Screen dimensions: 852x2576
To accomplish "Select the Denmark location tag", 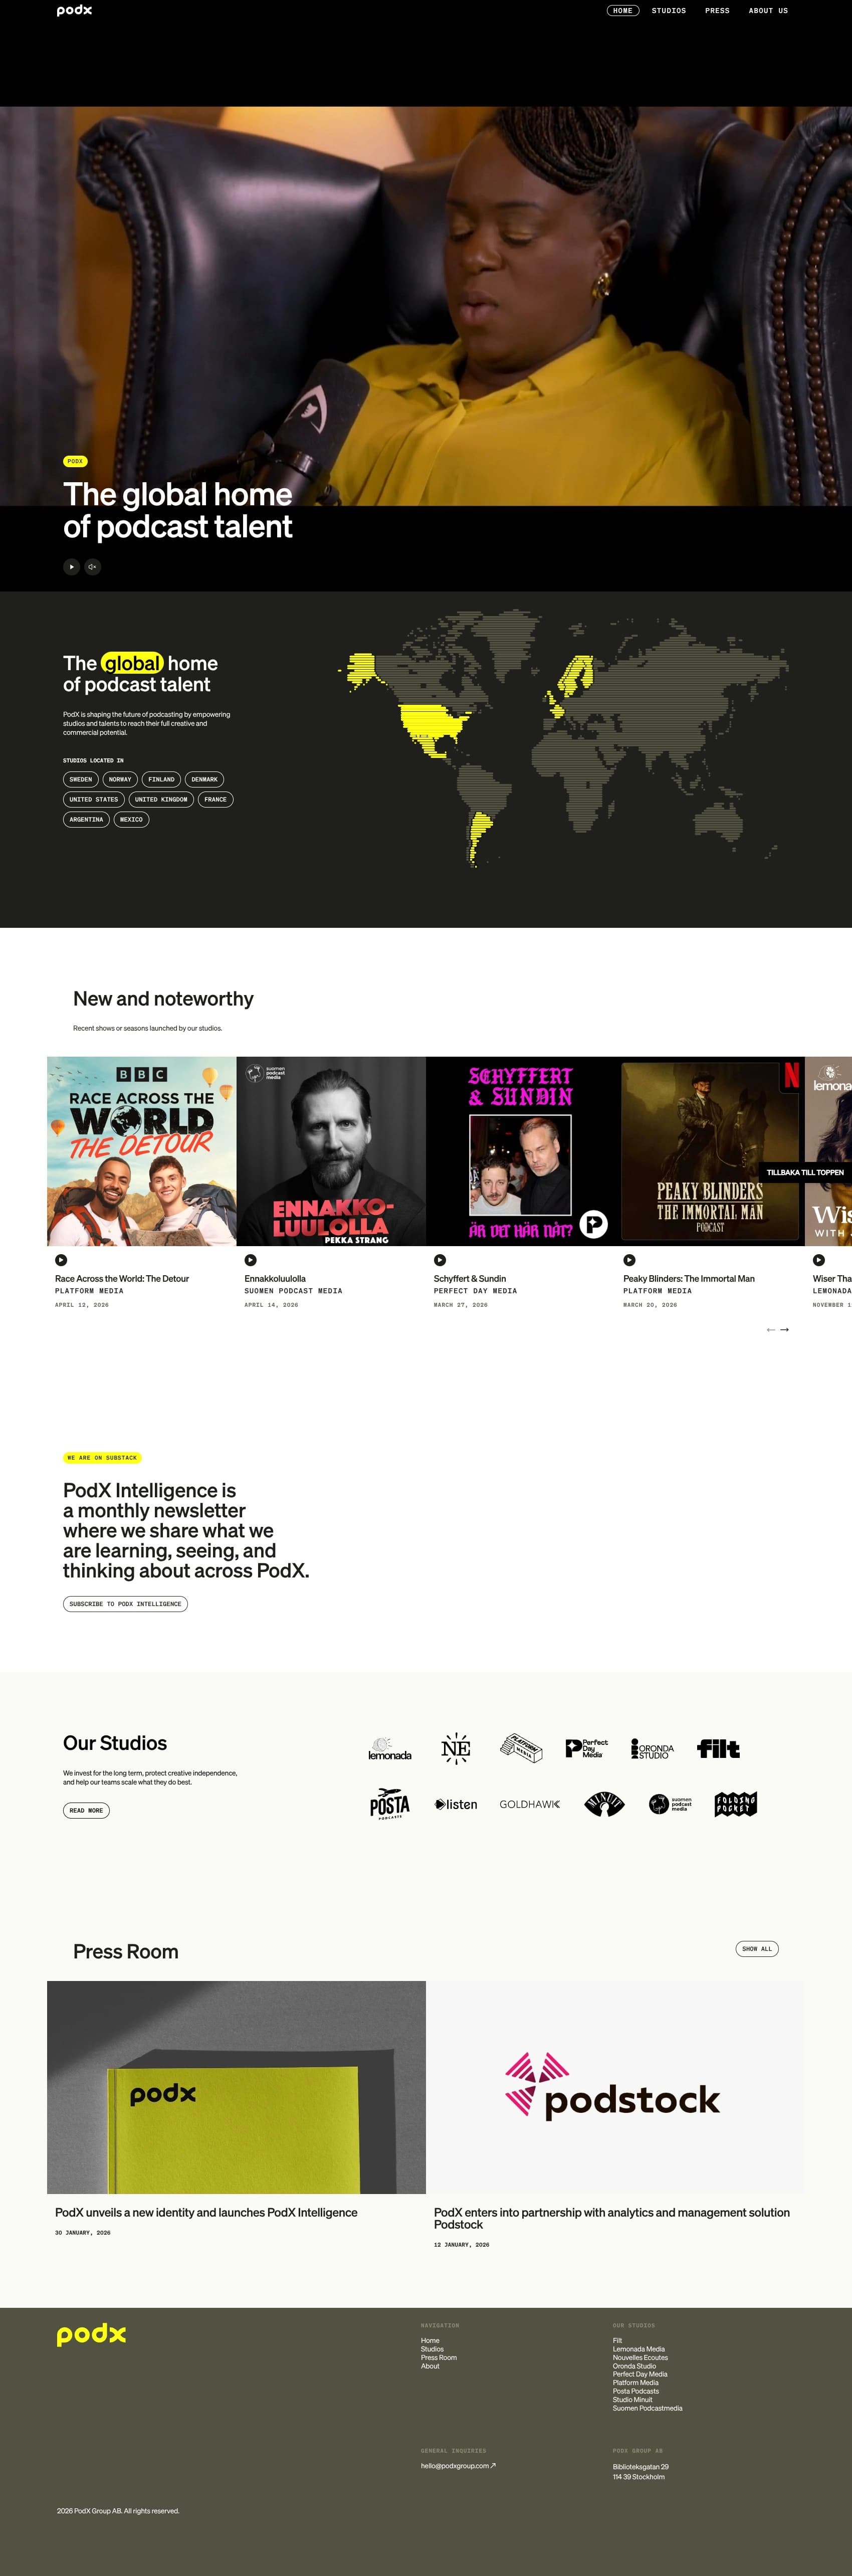I will [204, 779].
